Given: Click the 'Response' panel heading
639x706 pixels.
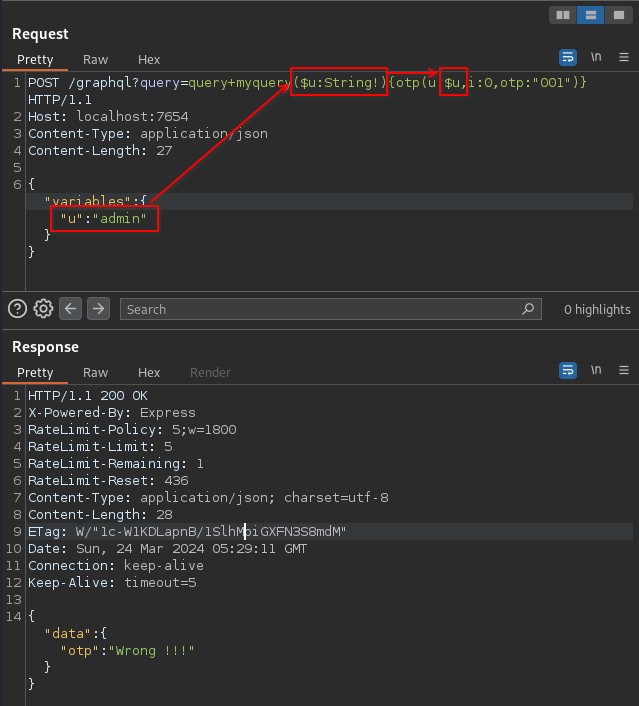Looking at the screenshot, I should [45, 347].
